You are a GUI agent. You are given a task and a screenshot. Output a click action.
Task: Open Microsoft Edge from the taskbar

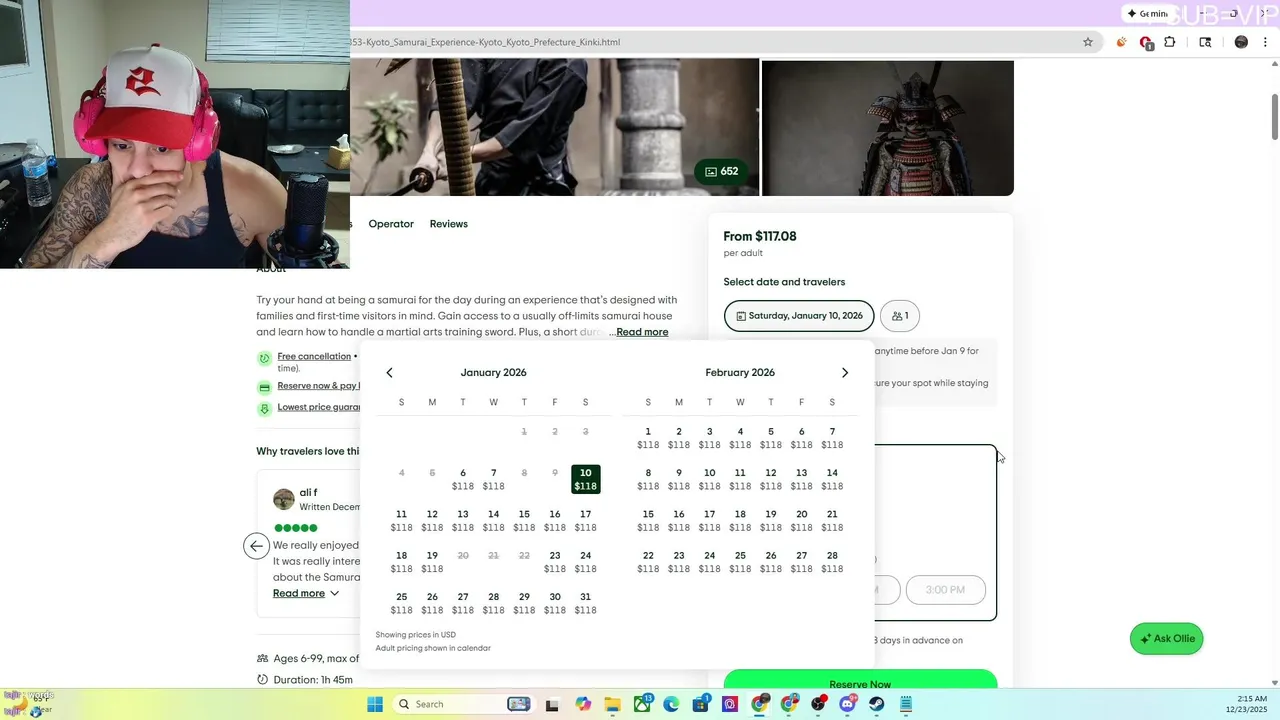pos(671,704)
